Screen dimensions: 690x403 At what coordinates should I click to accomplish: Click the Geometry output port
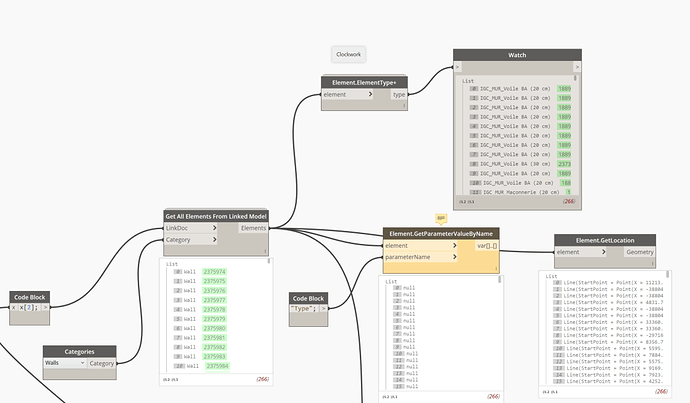[x=640, y=252]
